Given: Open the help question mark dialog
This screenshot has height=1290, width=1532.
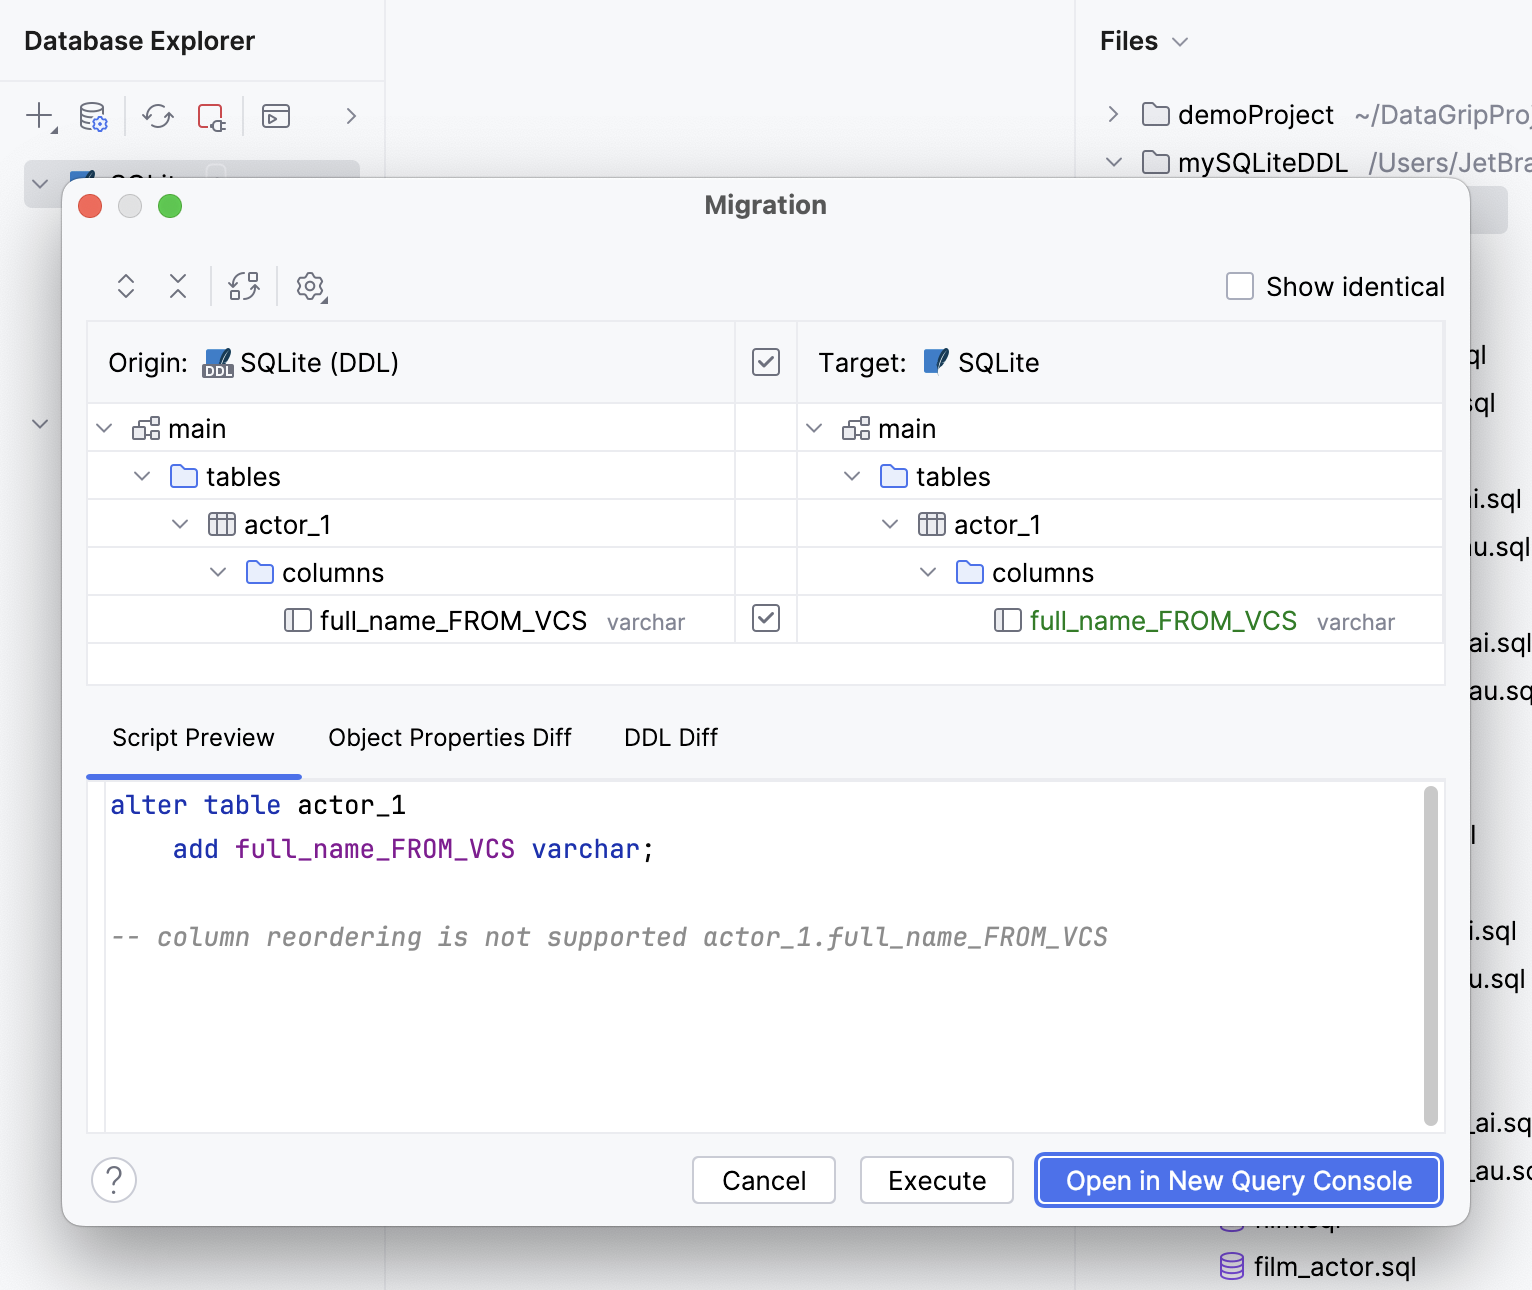Looking at the screenshot, I should tap(114, 1180).
